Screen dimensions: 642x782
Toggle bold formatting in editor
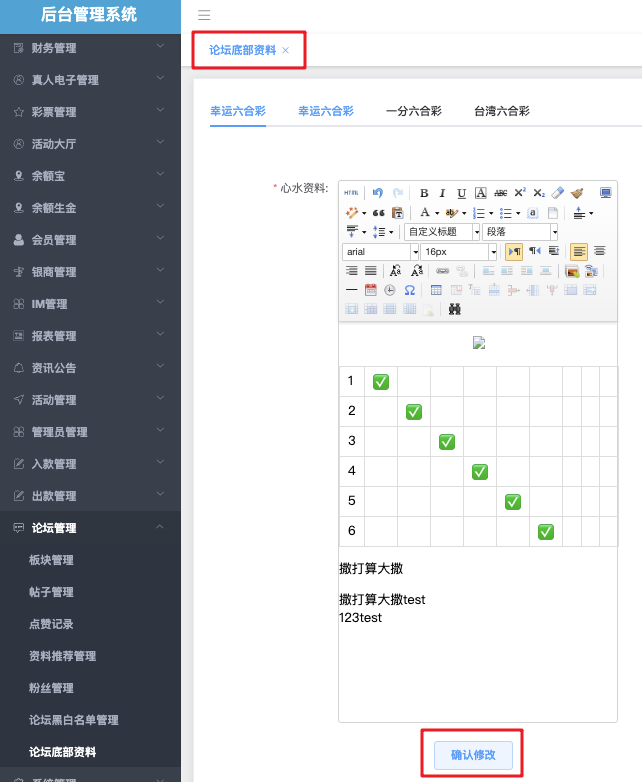click(424, 193)
